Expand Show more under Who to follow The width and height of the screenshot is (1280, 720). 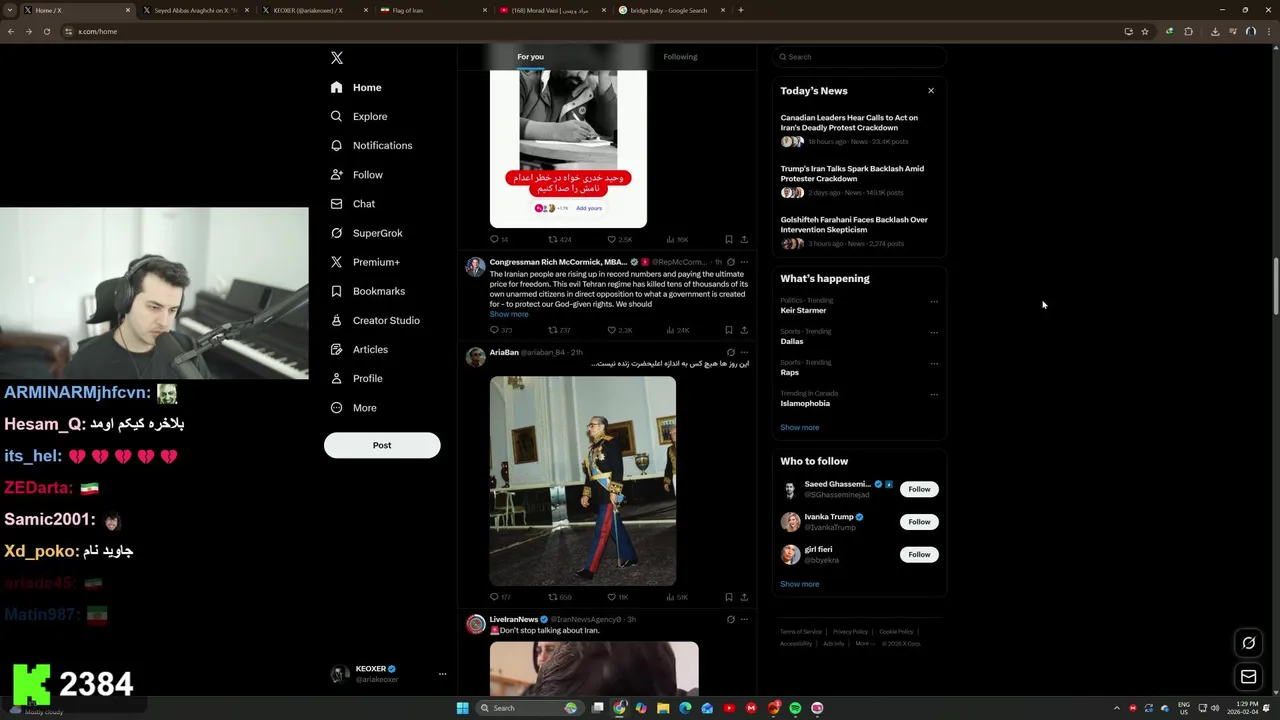800,584
